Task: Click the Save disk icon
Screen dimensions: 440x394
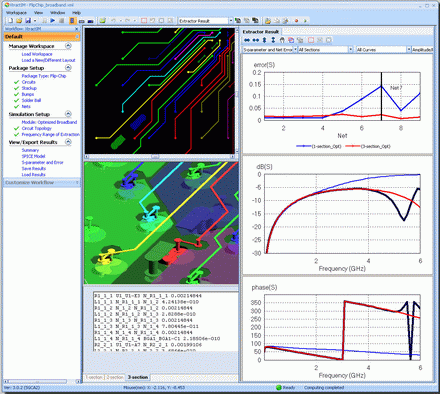Action: (28, 21)
